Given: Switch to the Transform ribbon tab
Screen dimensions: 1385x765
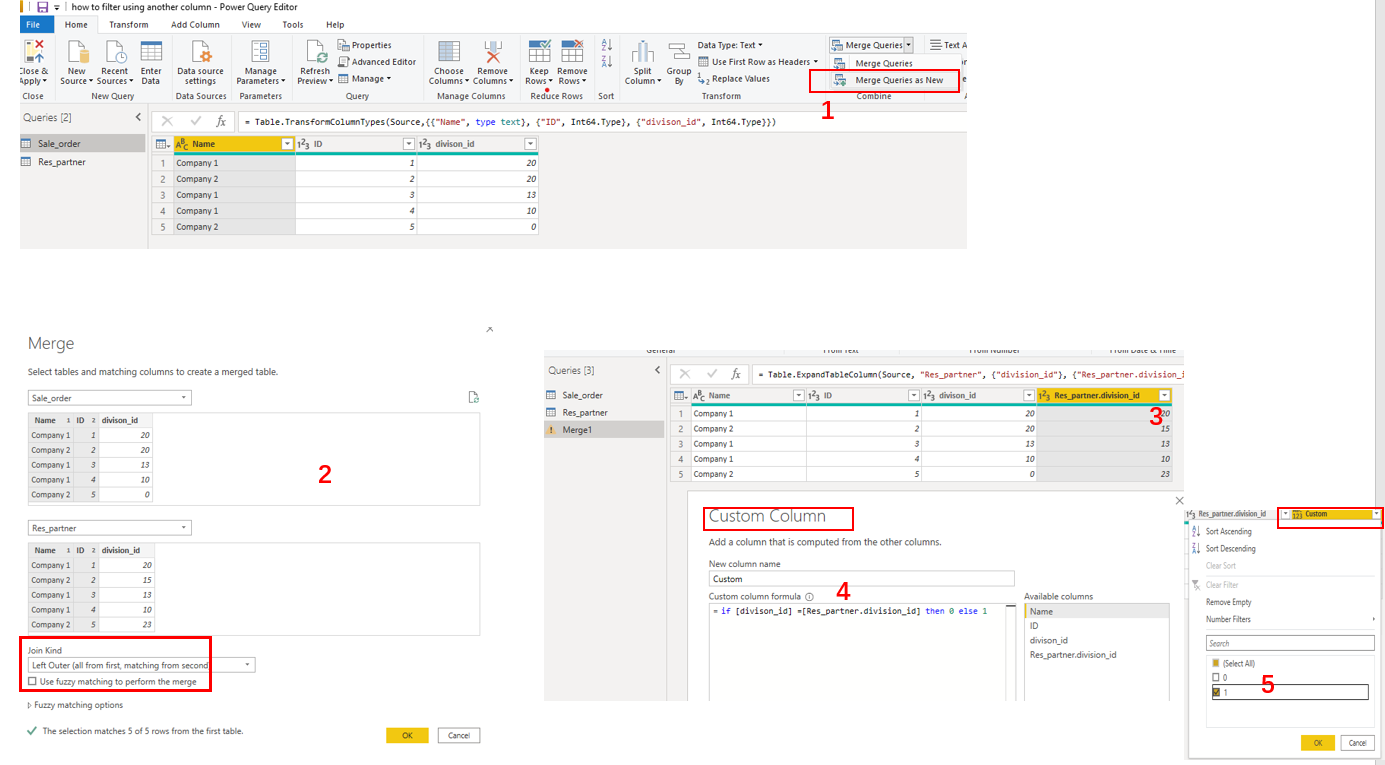Looking at the screenshot, I should (129, 25).
